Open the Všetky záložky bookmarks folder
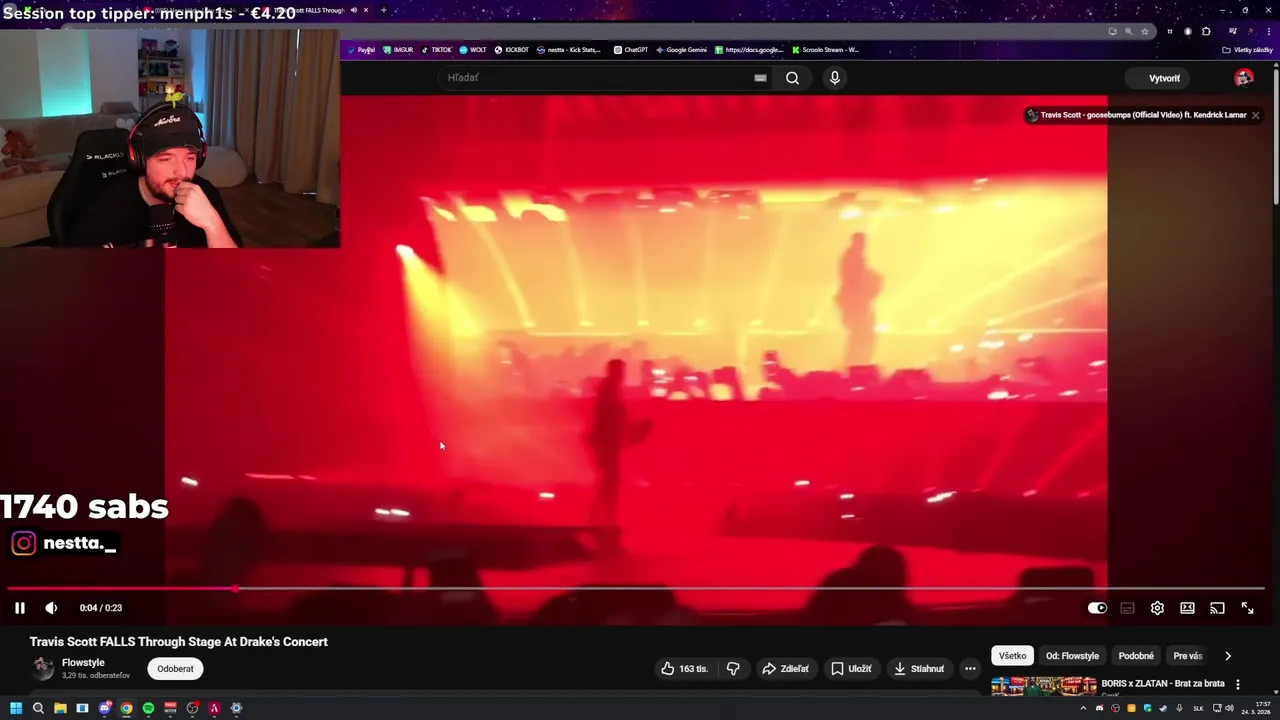The image size is (1280, 720). tap(1248, 49)
